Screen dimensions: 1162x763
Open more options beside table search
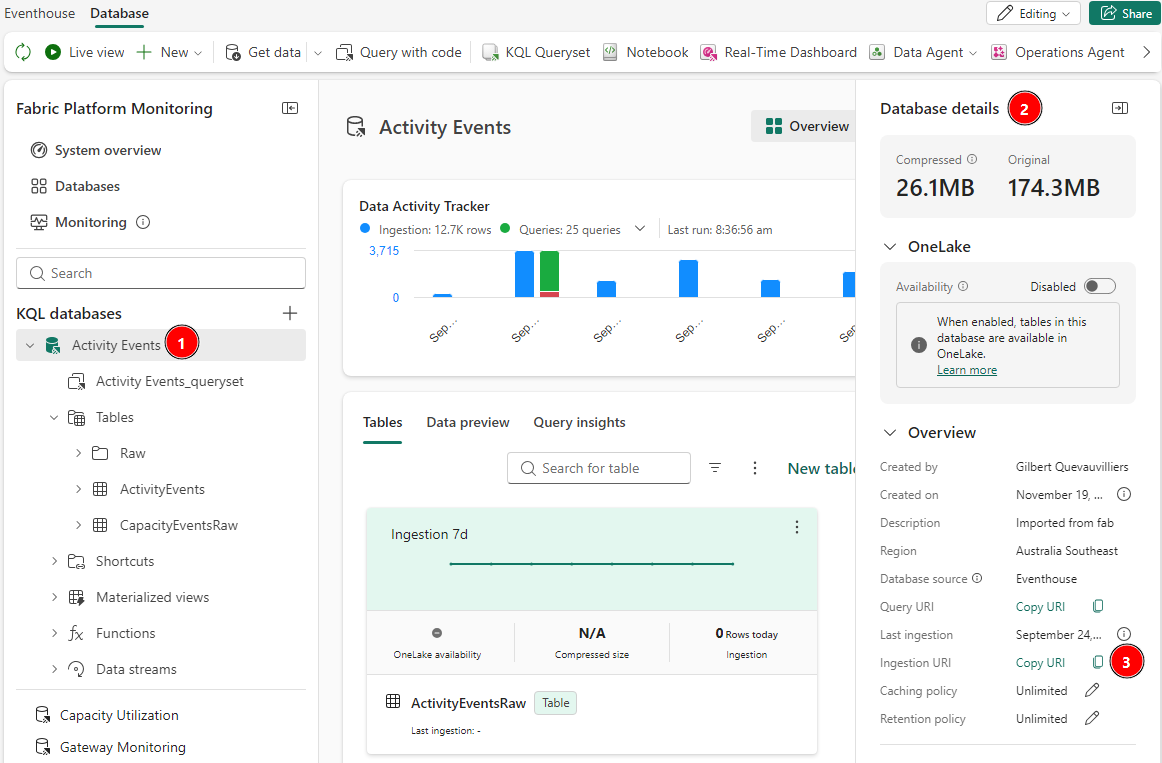point(754,468)
